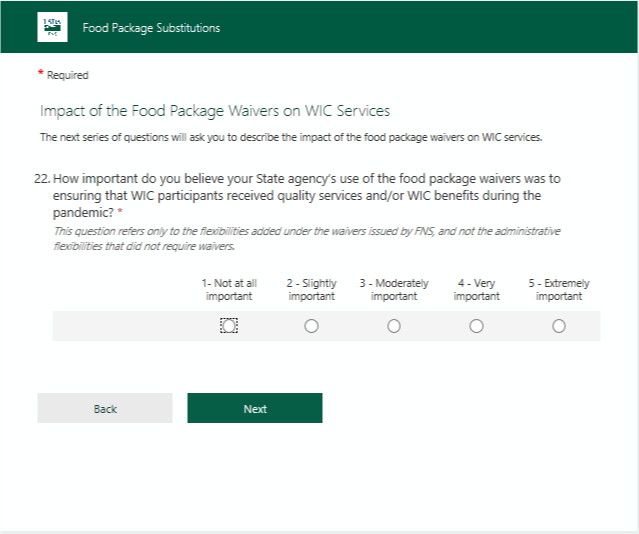The height and width of the screenshot is (534, 639).
Task: Select the '3 - Moderately important' radio button
Action: (394, 326)
